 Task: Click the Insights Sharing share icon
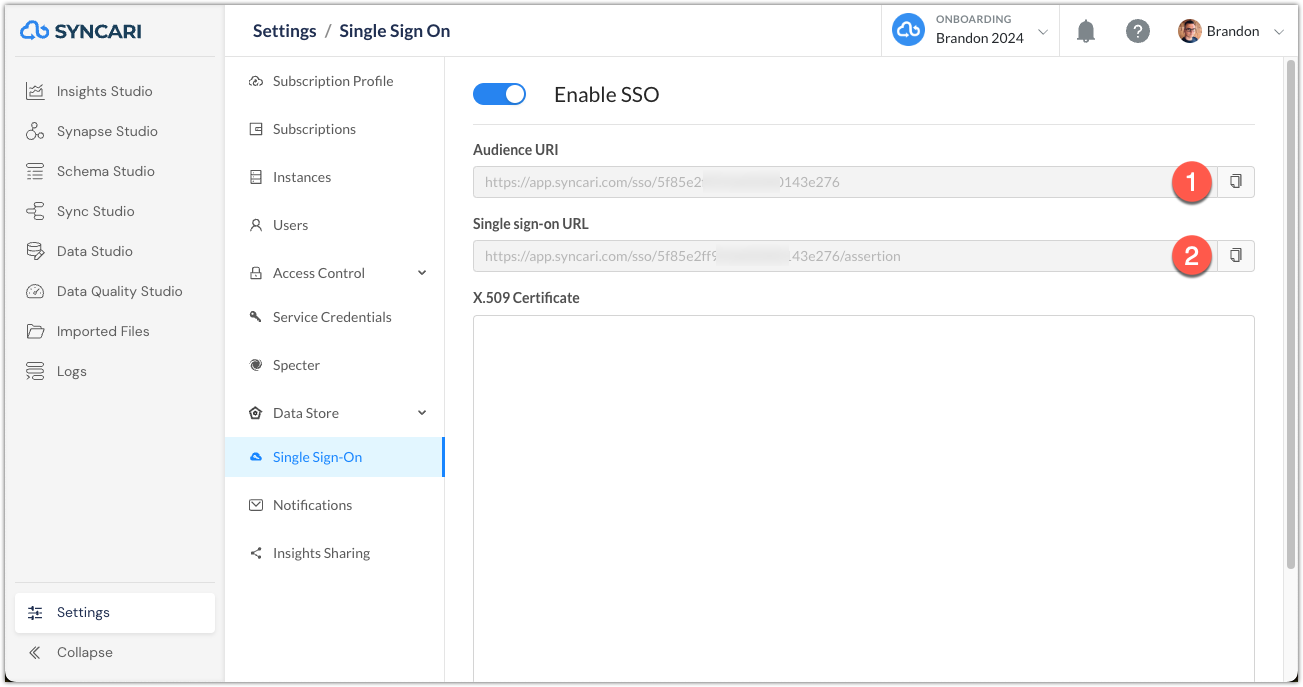pos(256,553)
